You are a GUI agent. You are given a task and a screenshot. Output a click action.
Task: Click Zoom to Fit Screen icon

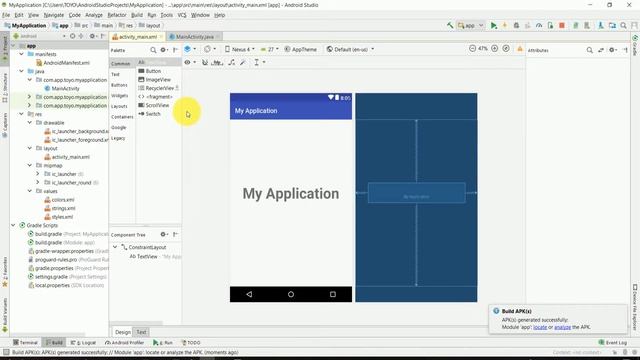coord(506,48)
